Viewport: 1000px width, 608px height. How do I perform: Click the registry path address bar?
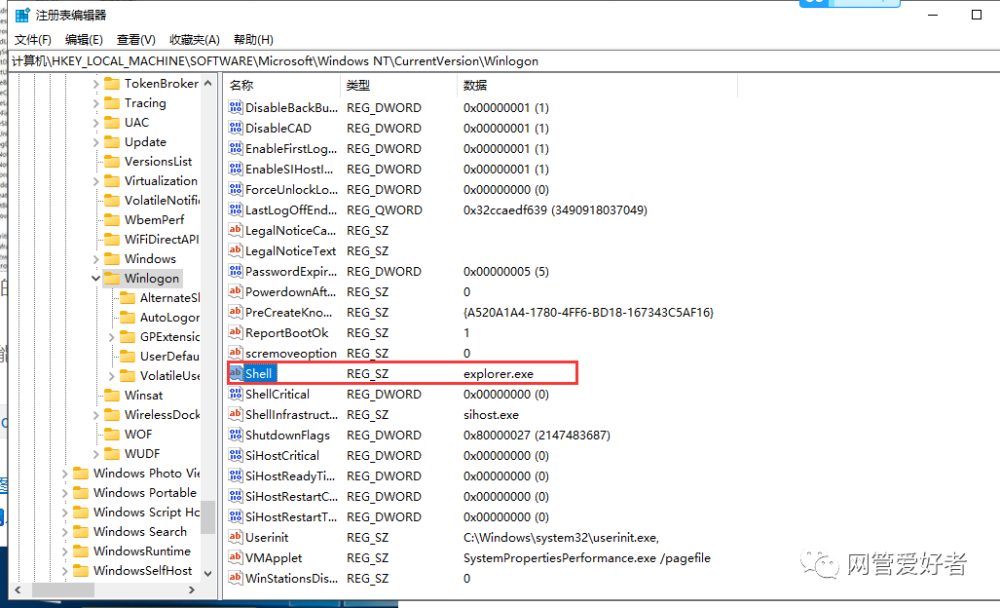504,61
